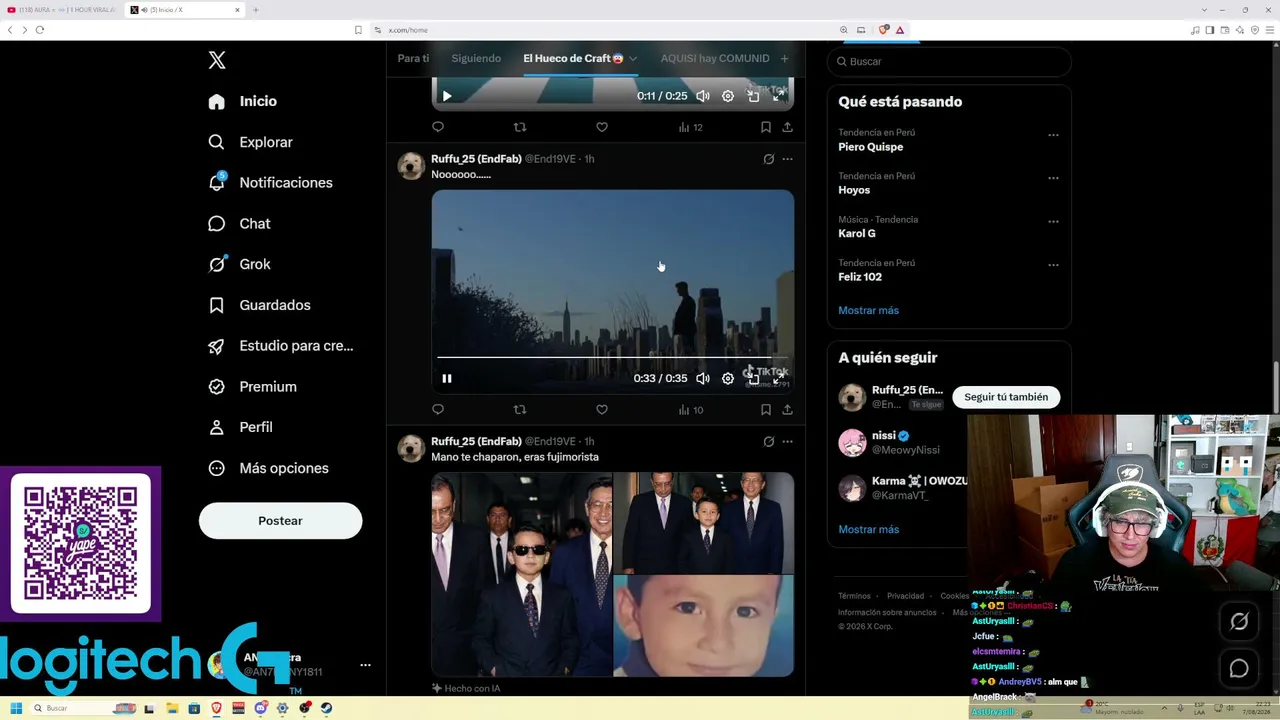Screen dimensions: 1280x720
Task: Click Mostrar más under A quién seguir
Action: point(868,529)
